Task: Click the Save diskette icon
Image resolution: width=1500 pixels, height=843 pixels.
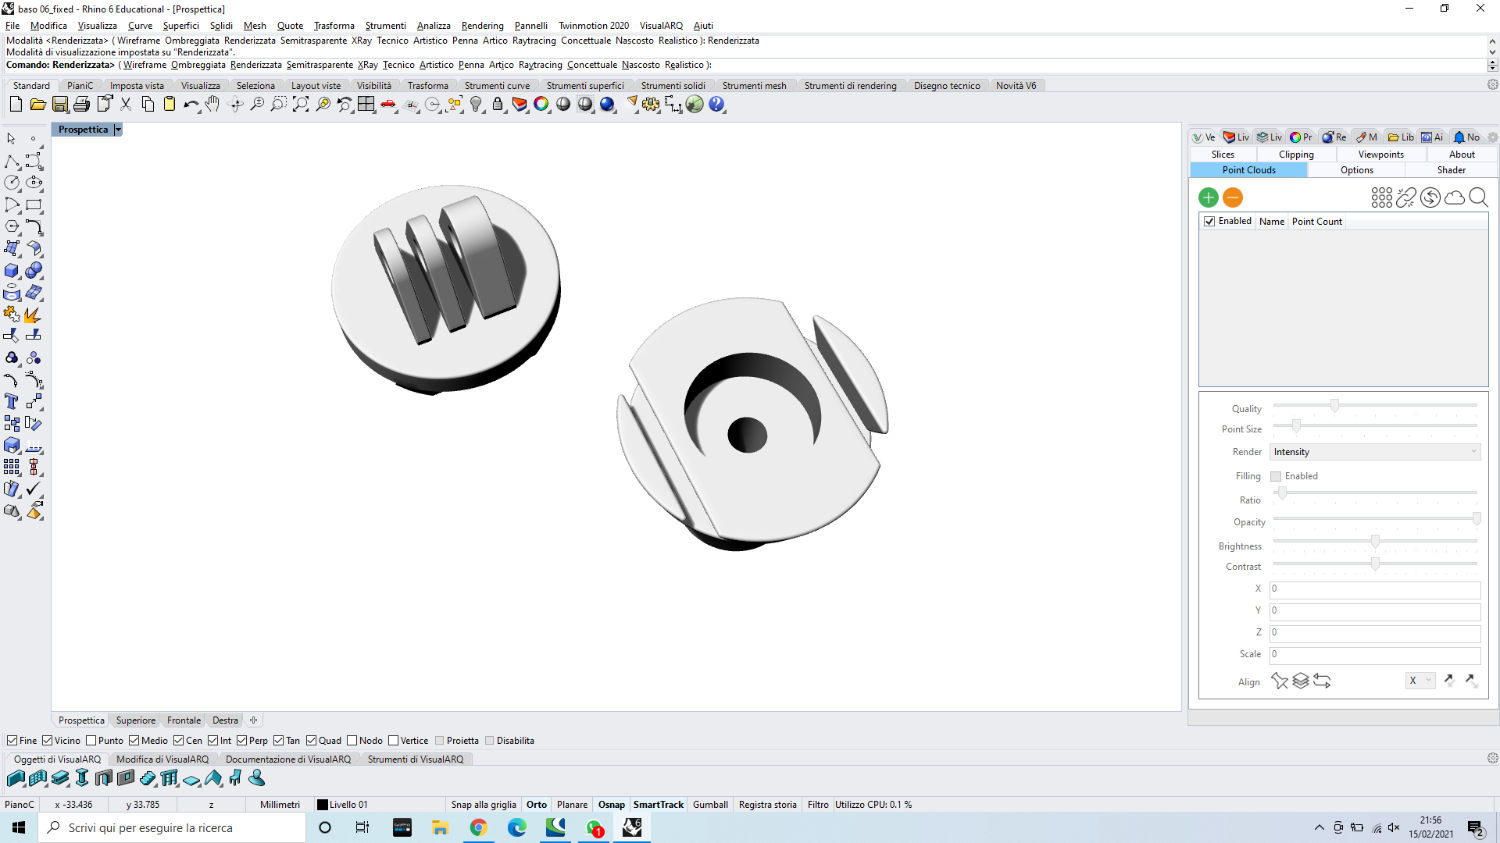Action: [x=60, y=104]
